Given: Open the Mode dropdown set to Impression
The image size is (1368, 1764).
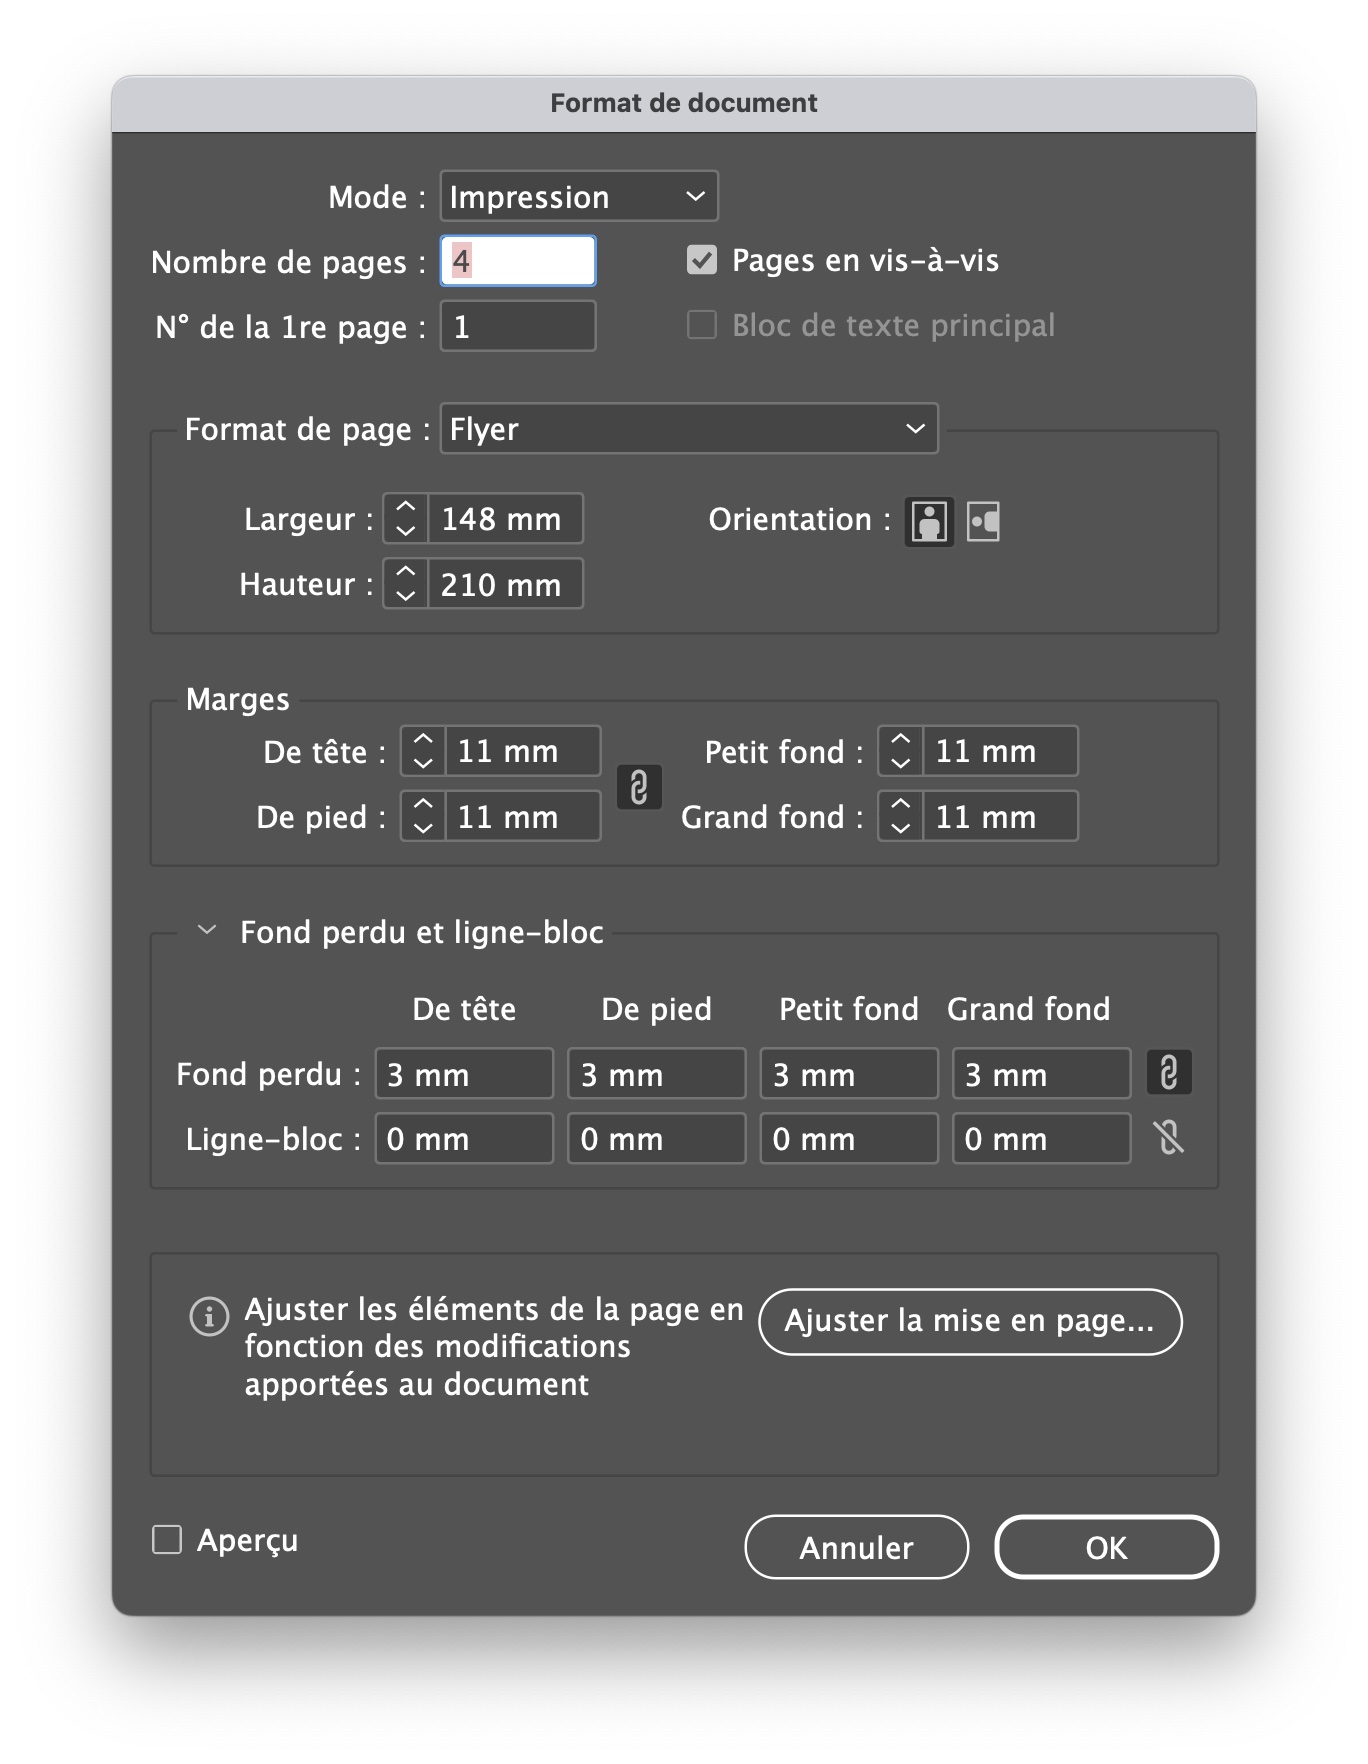Looking at the screenshot, I should (578, 197).
